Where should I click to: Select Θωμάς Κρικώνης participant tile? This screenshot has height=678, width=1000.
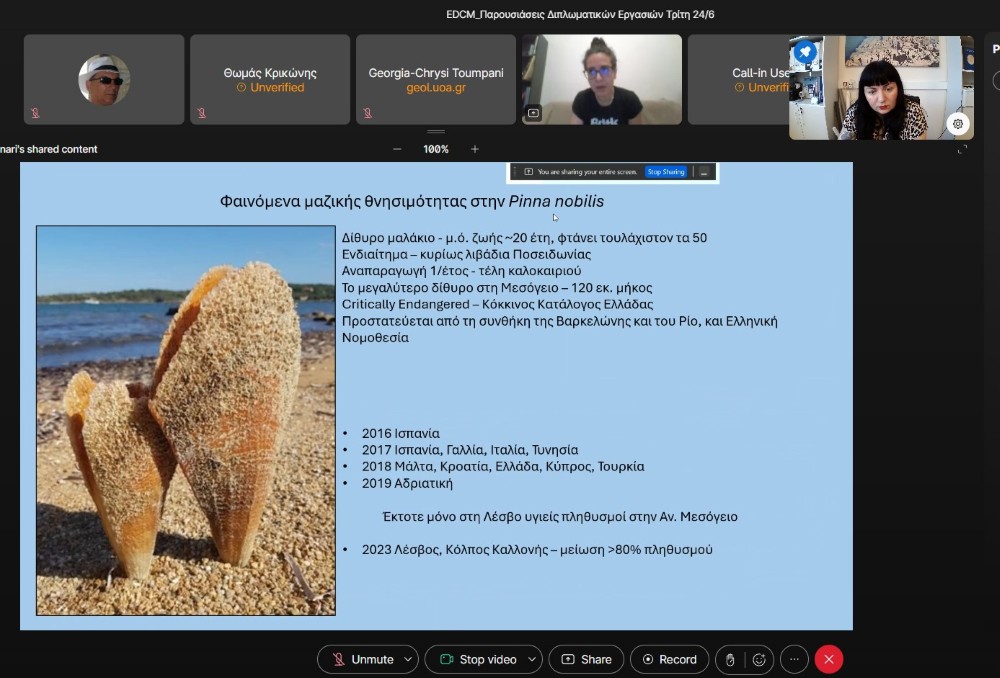pos(270,80)
